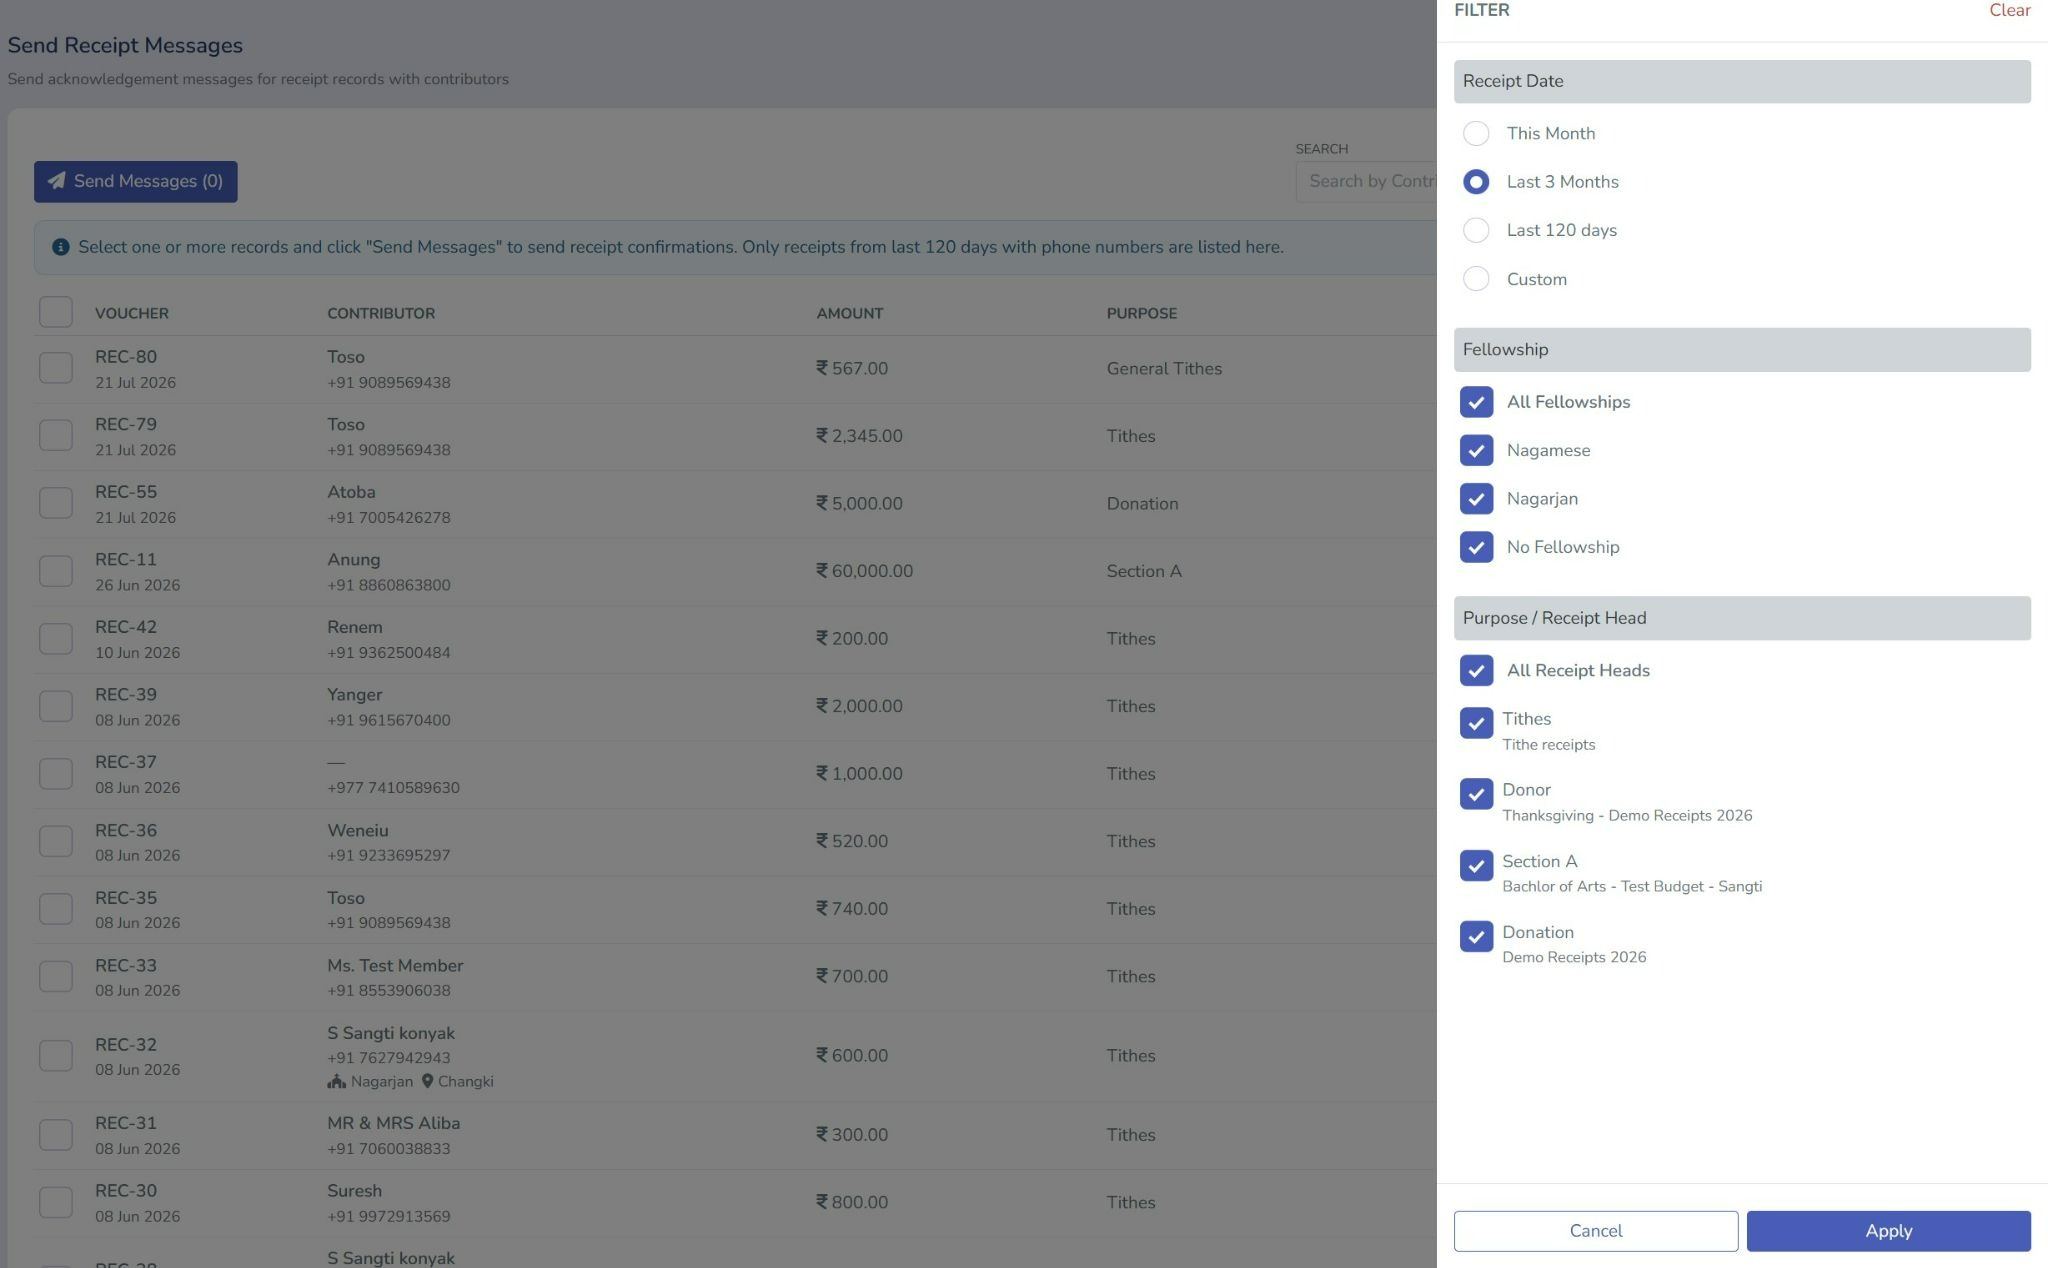Viewport: 2048px width, 1268px height.
Task: Click the location pin icon beside Changki
Action: click(x=428, y=1081)
